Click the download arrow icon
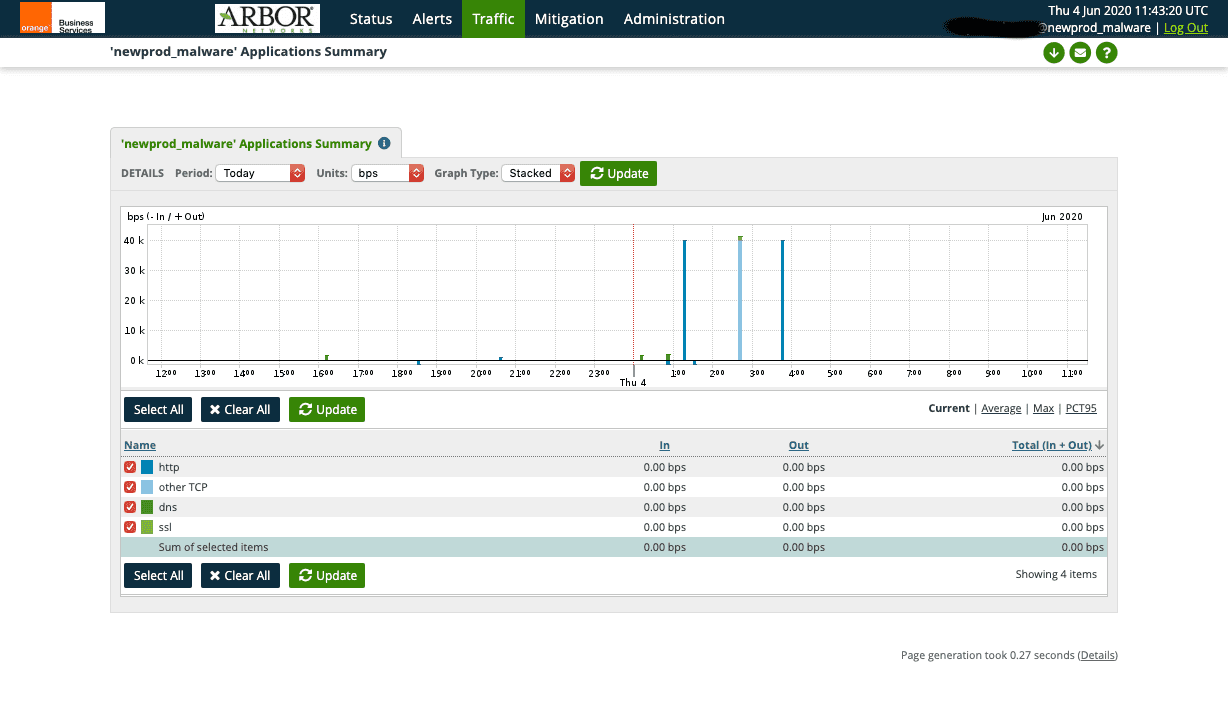Image resolution: width=1228 pixels, height=708 pixels. pos(1053,53)
